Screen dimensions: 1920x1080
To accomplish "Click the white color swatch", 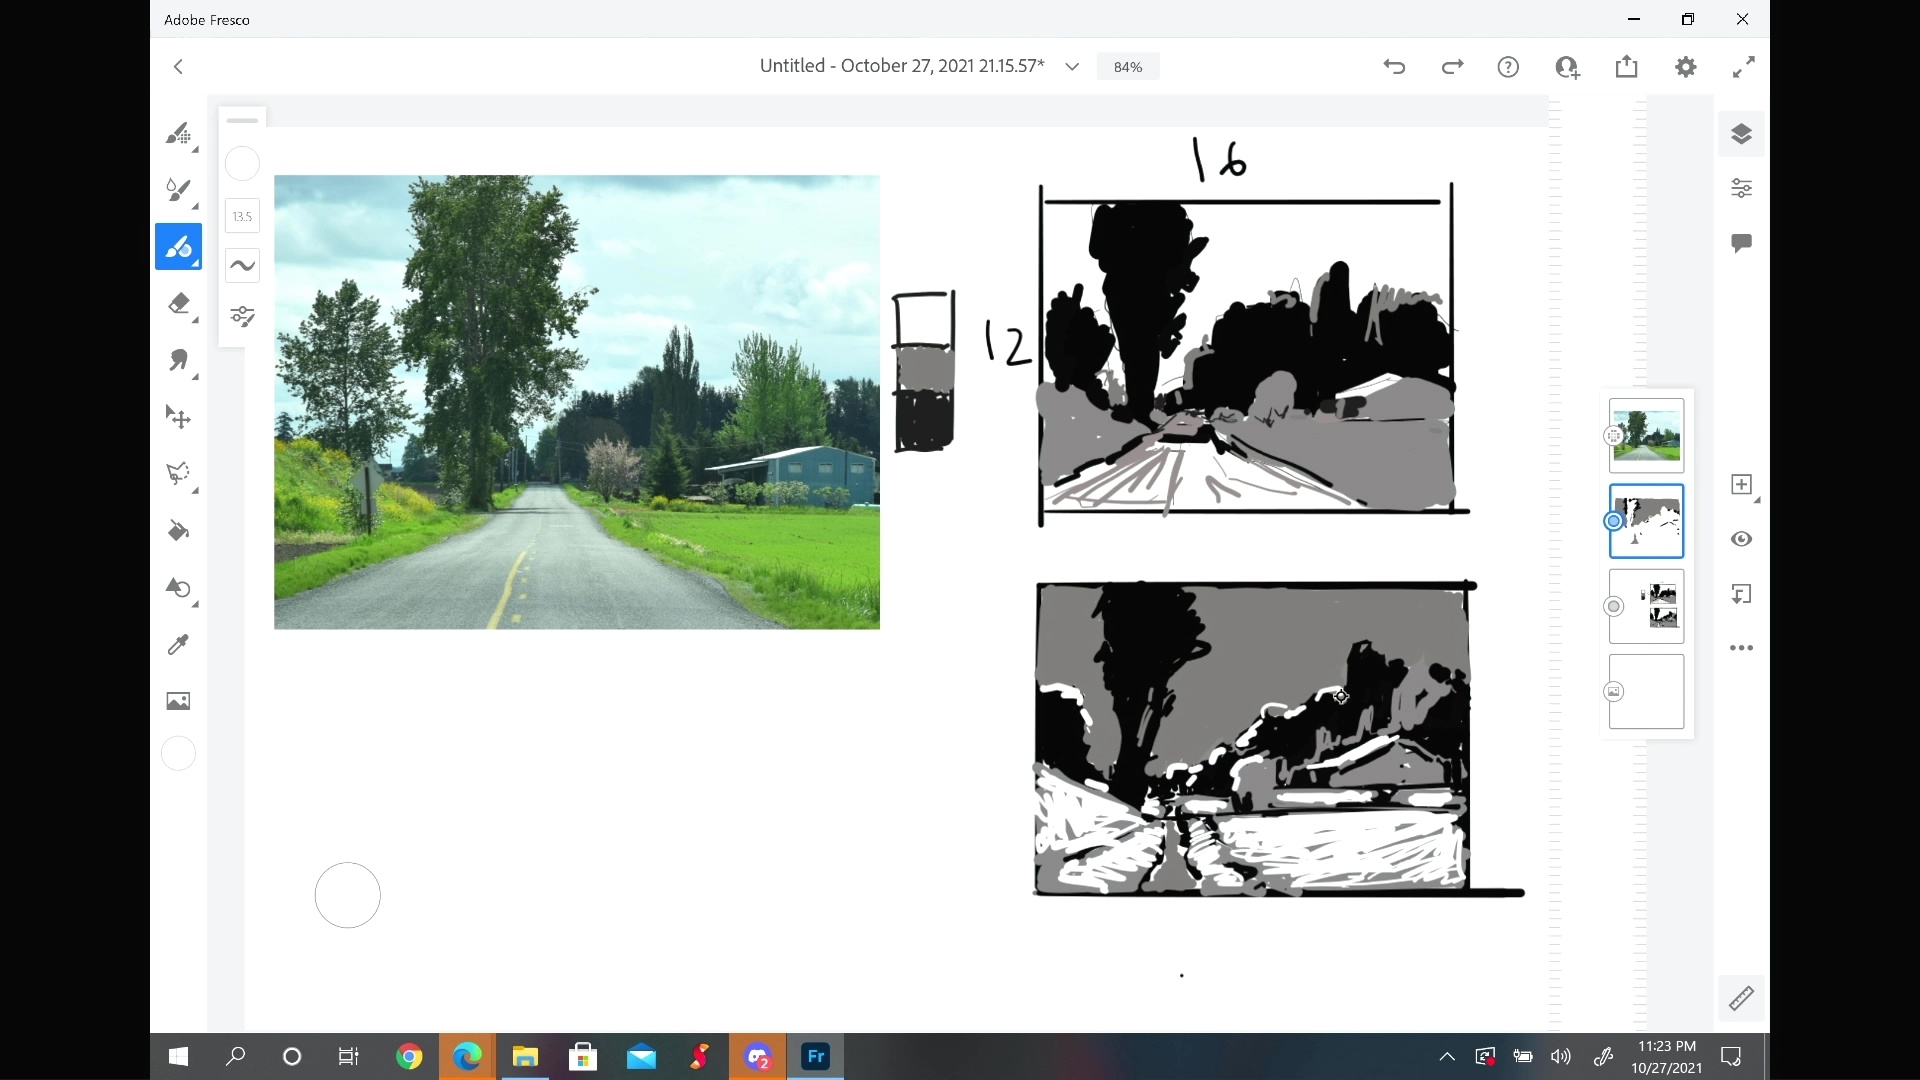I will pyautogui.click(x=178, y=753).
